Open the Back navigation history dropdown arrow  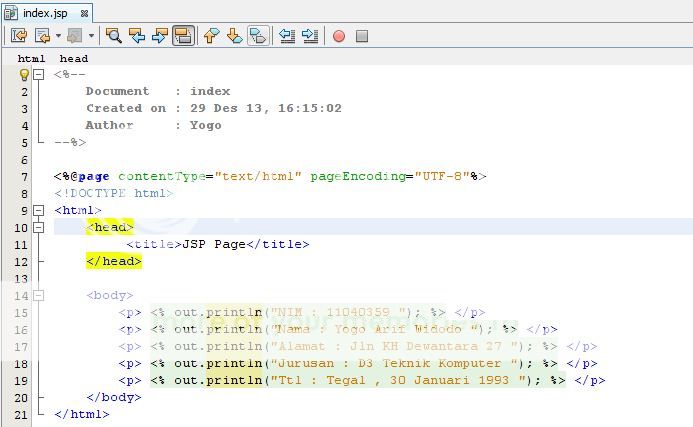pyautogui.click(x=57, y=36)
